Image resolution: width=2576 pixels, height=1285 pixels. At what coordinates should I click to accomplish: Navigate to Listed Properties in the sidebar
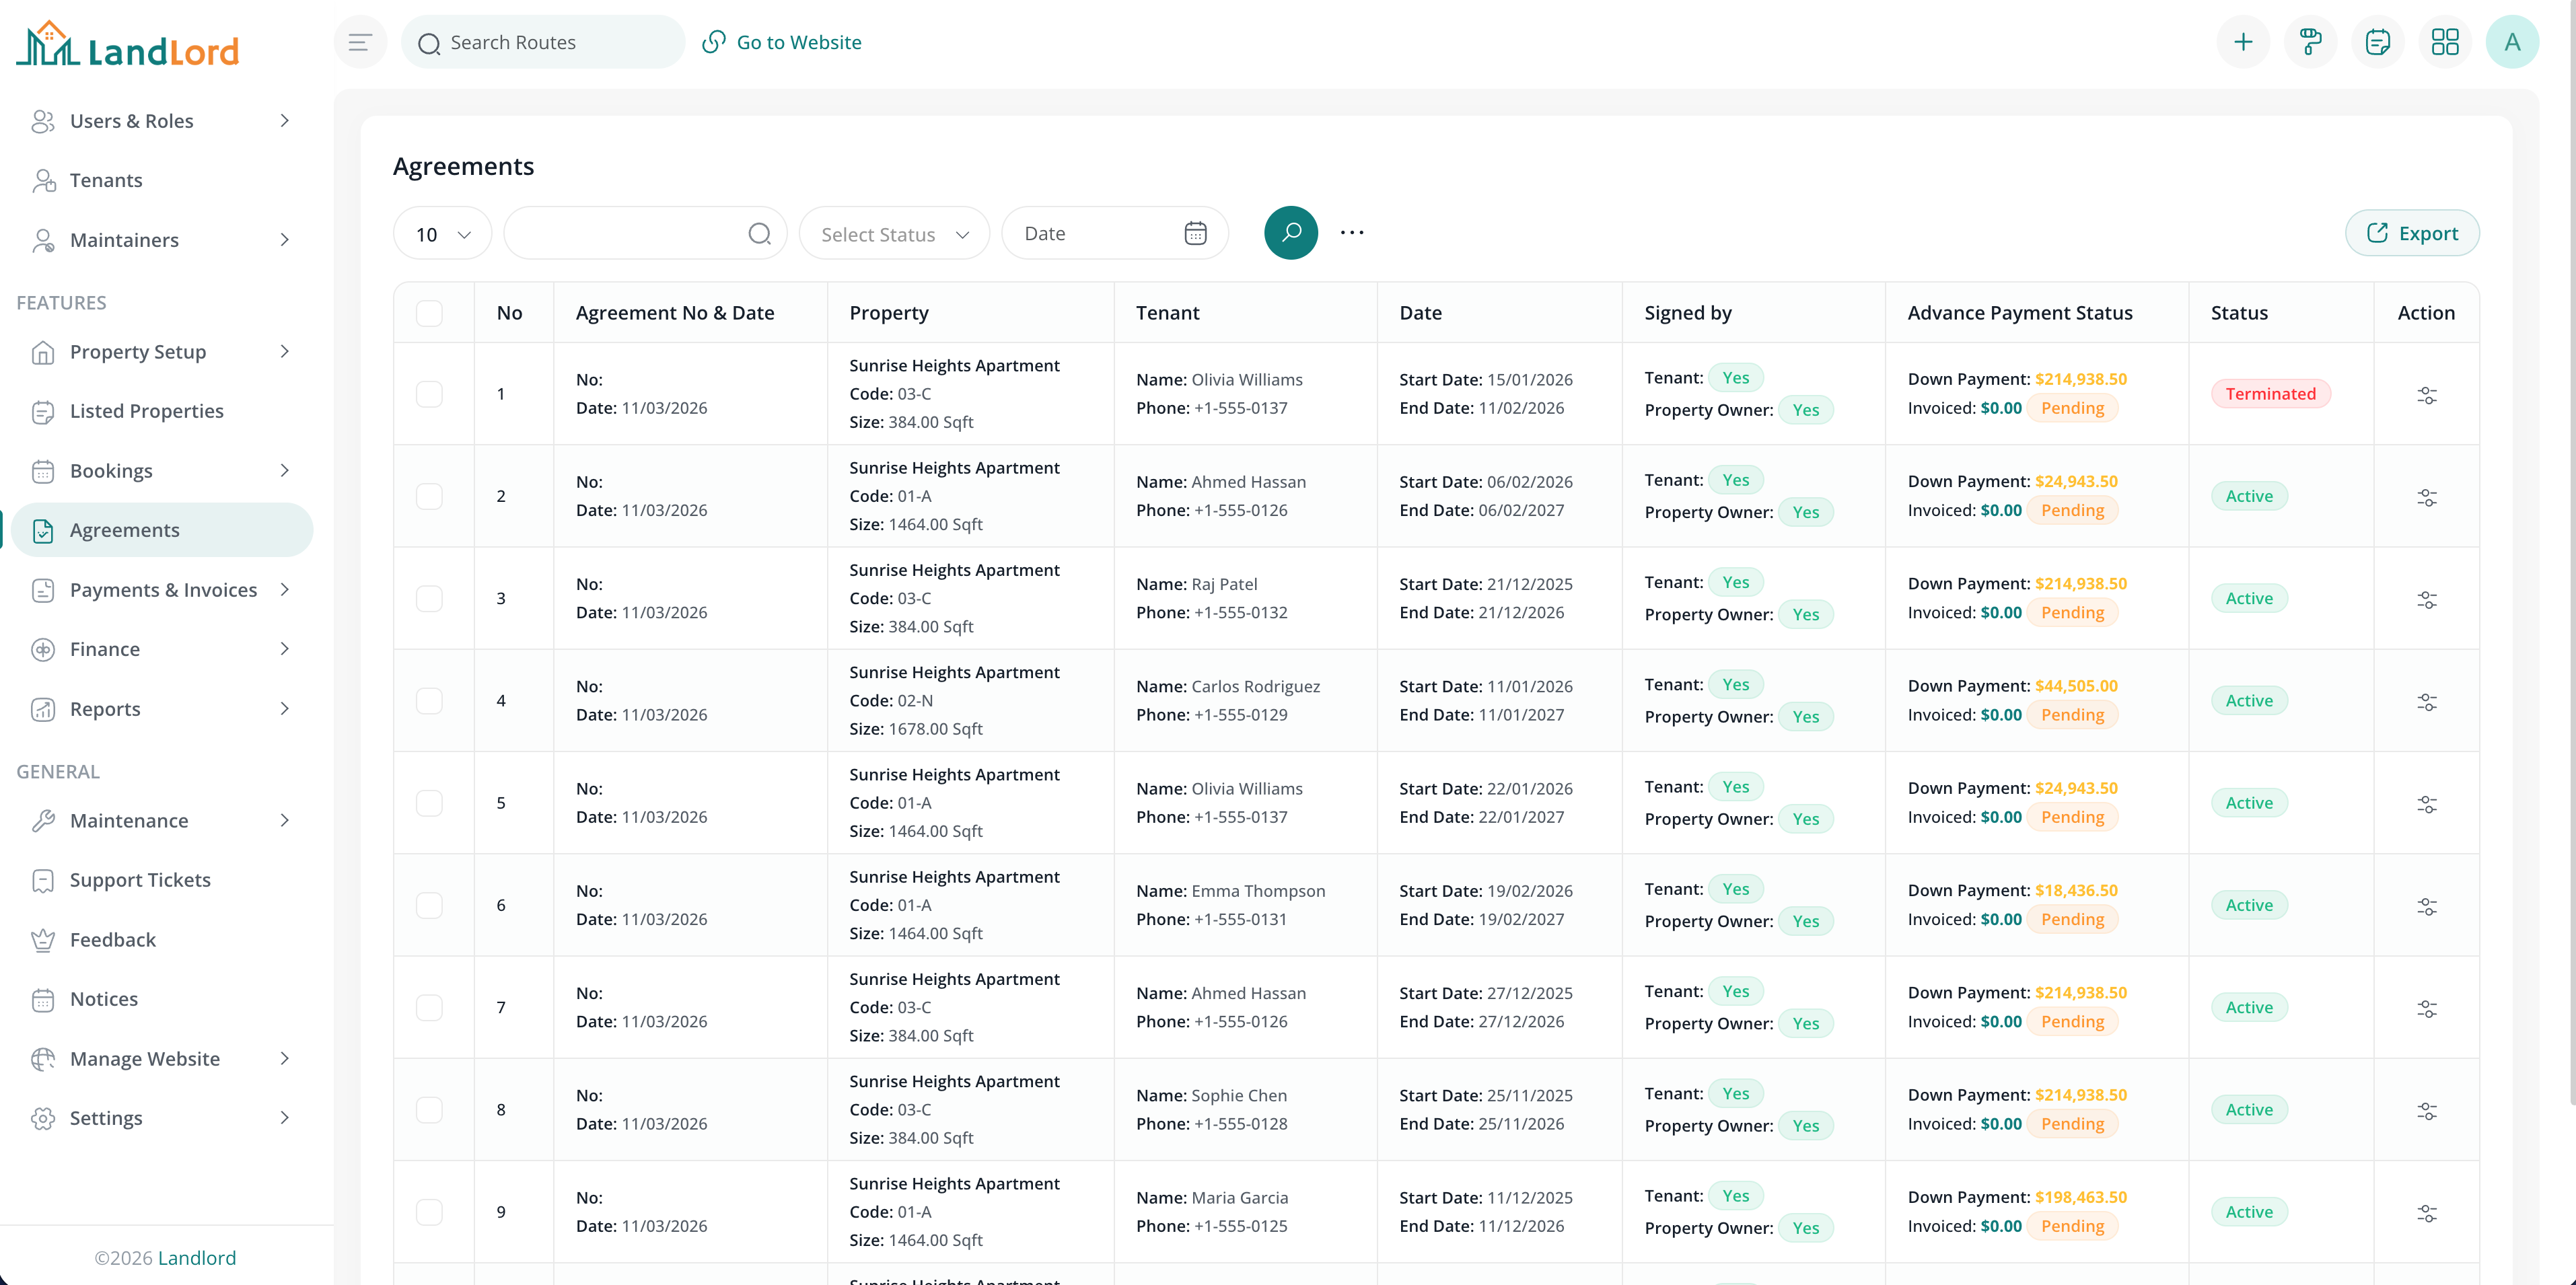click(x=146, y=411)
